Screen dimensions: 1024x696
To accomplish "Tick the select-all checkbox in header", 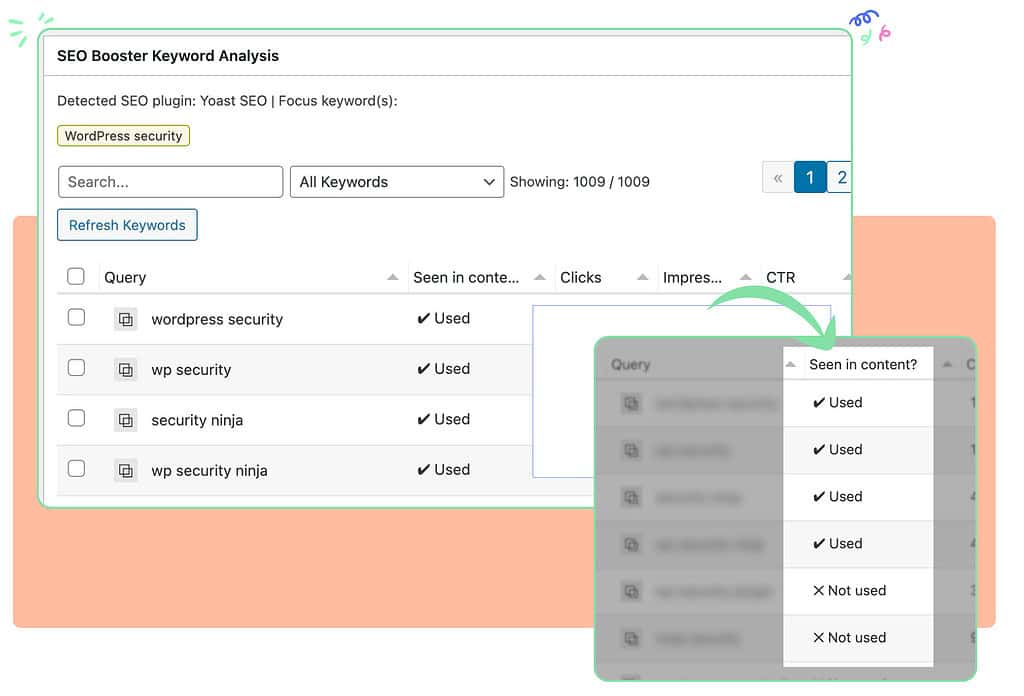I will point(76,276).
